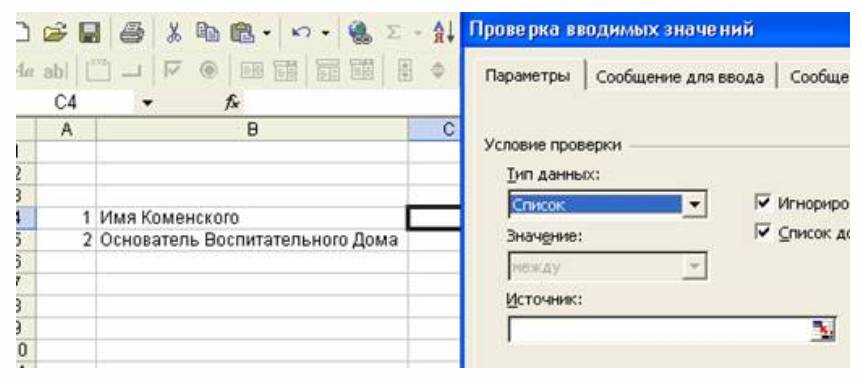Click the Open folder toolbar icon
This screenshot has width=862, height=381.
pos(55,33)
